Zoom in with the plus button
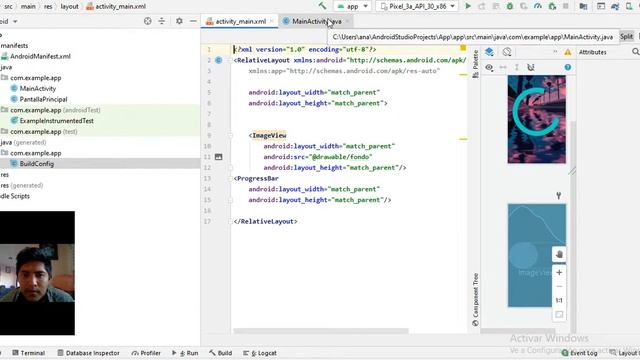The width and height of the screenshot is (640, 360). 559,272
